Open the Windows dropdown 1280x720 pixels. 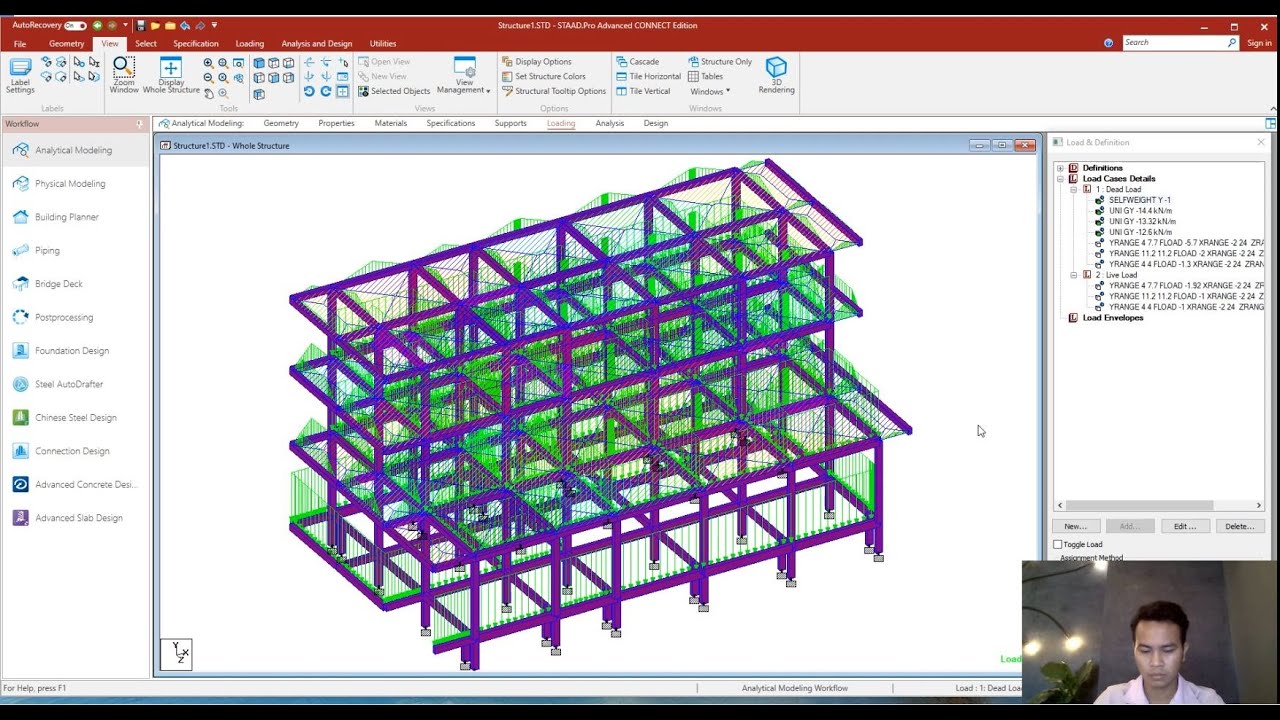pos(710,91)
